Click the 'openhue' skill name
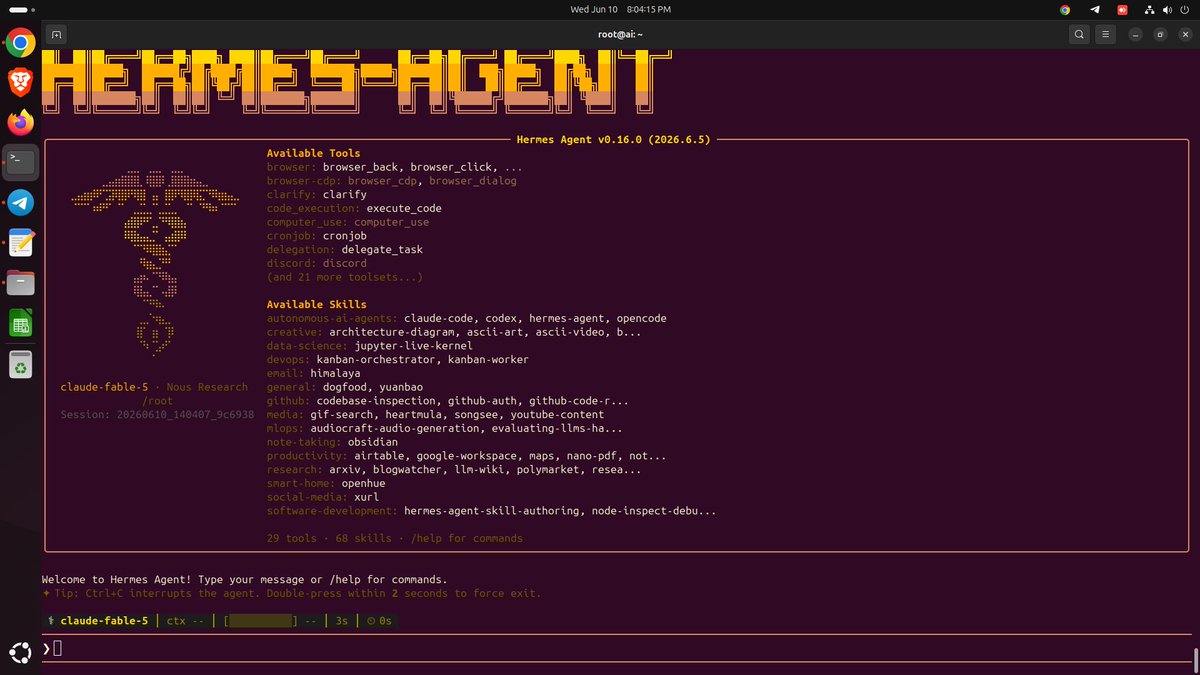Screen dimensions: 1200x675 363,483
